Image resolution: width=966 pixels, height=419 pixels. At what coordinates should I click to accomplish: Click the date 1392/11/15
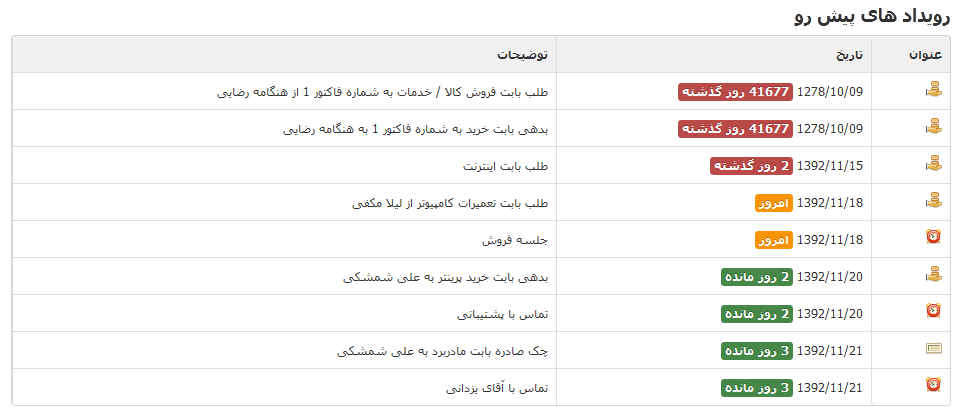[830, 165]
